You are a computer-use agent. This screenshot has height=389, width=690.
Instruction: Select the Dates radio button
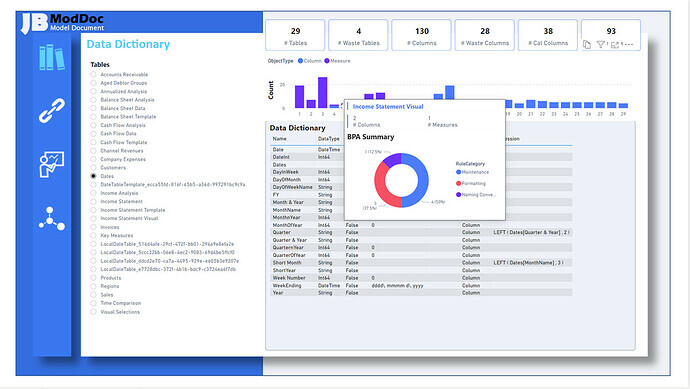(93, 176)
